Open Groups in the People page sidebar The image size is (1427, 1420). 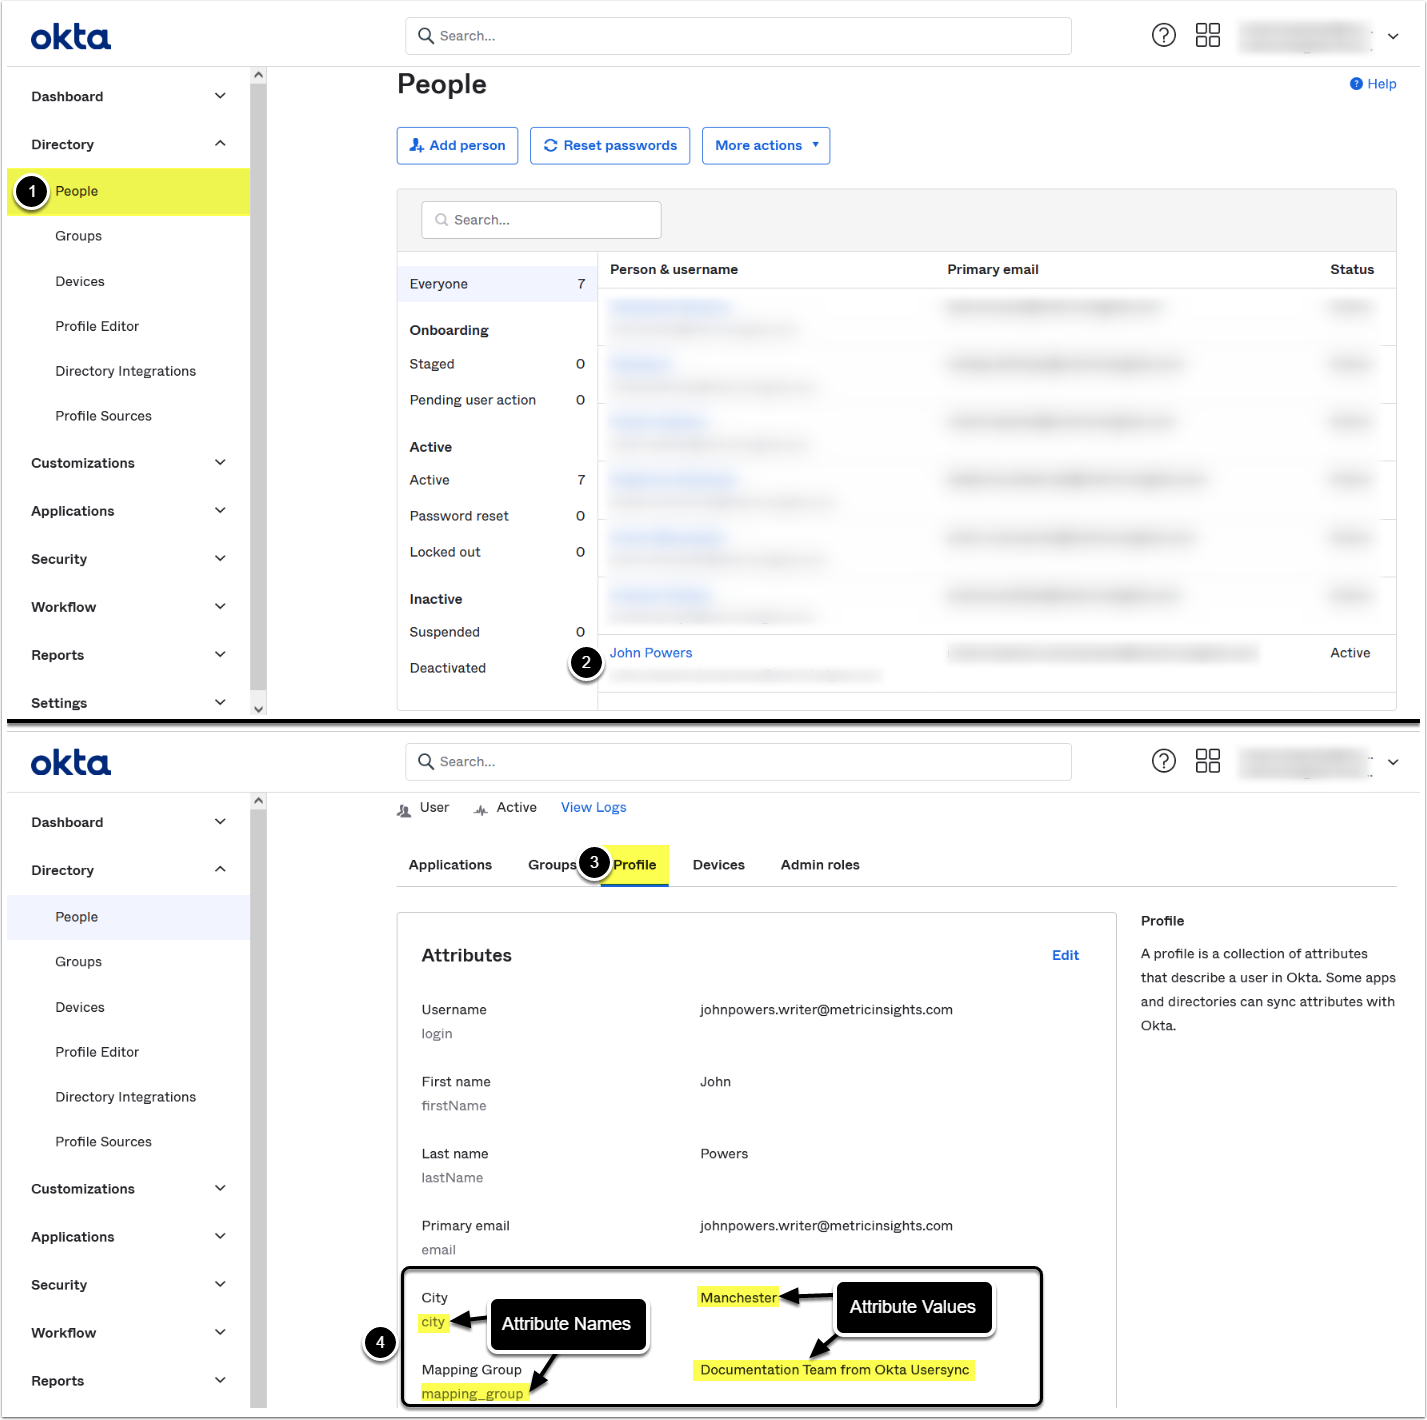(x=79, y=236)
